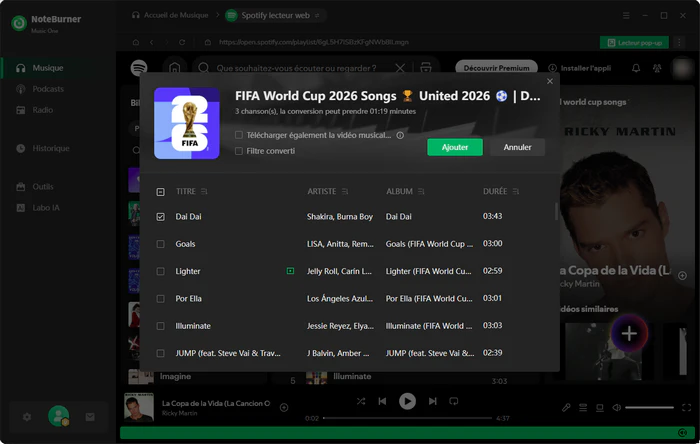Skip to the previous track

tap(382, 401)
